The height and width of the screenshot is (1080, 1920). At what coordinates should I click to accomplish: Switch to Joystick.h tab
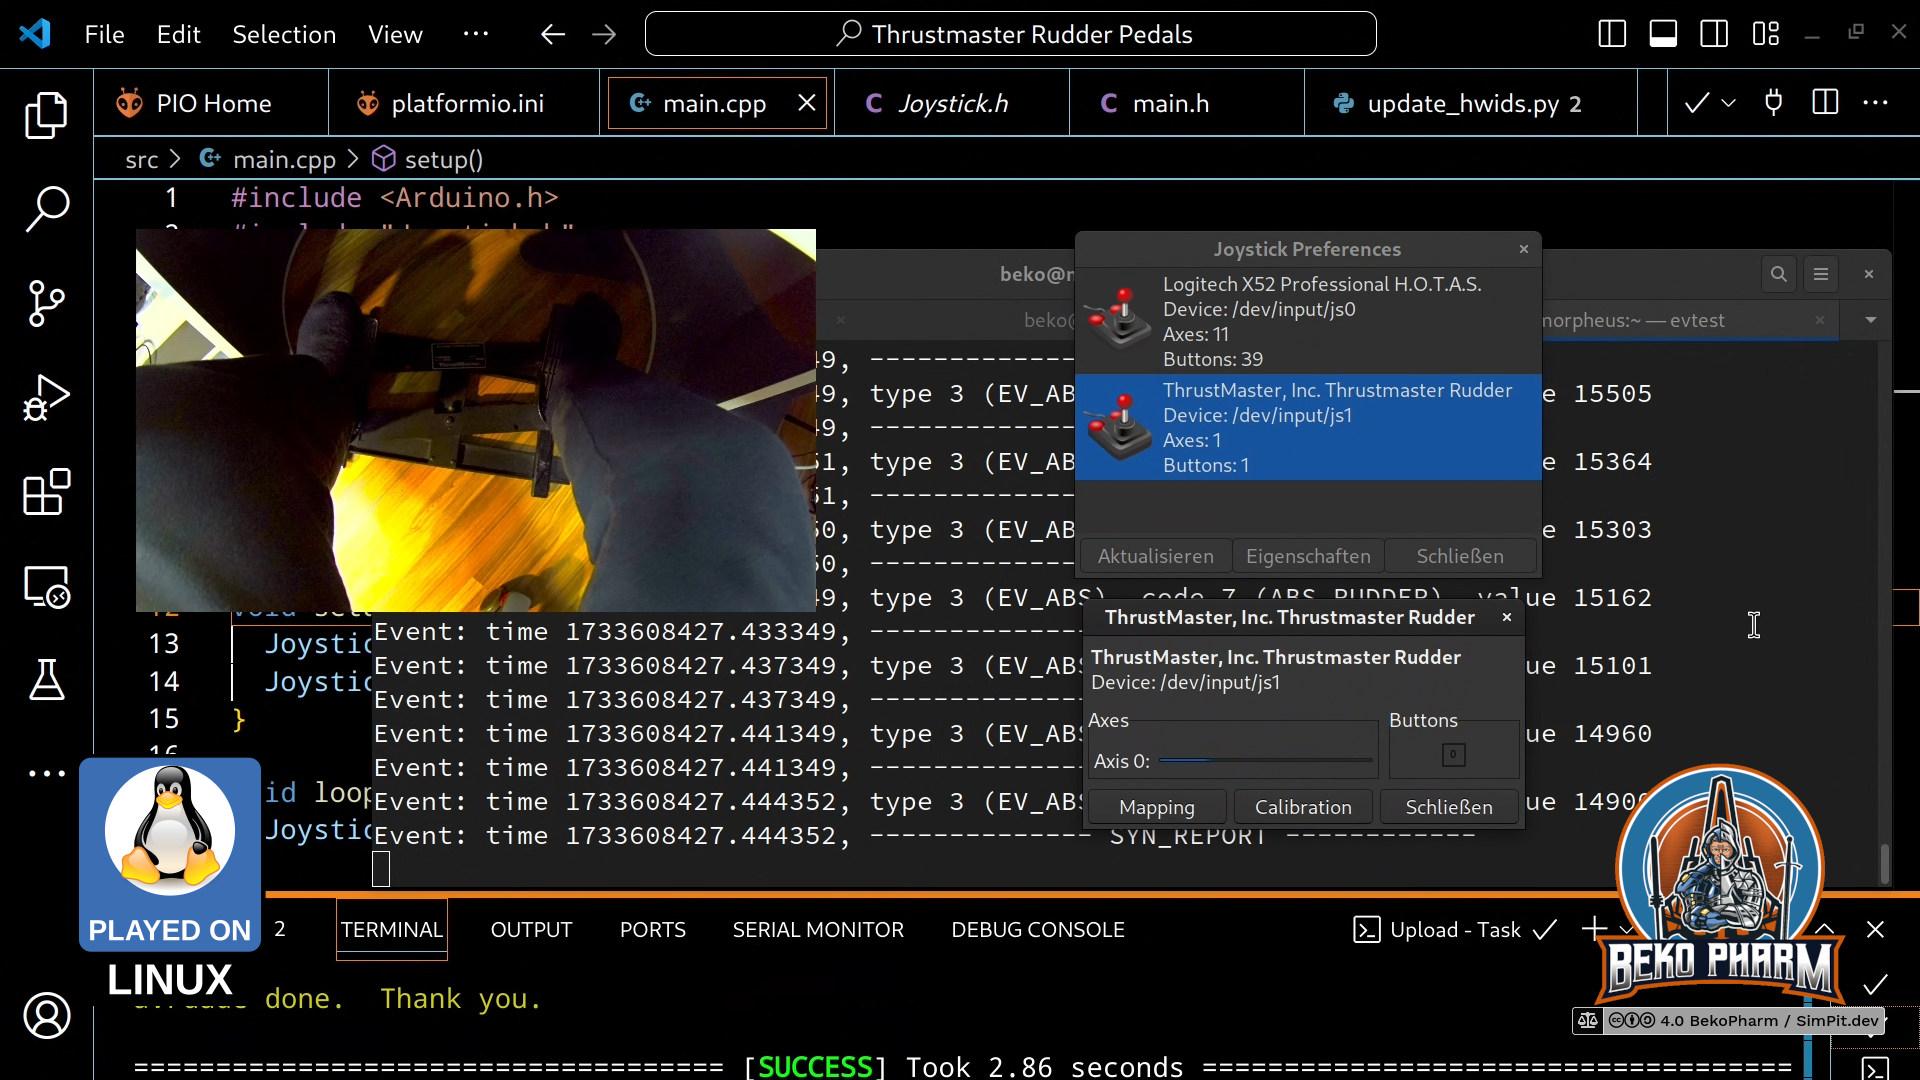pos(952,103)
